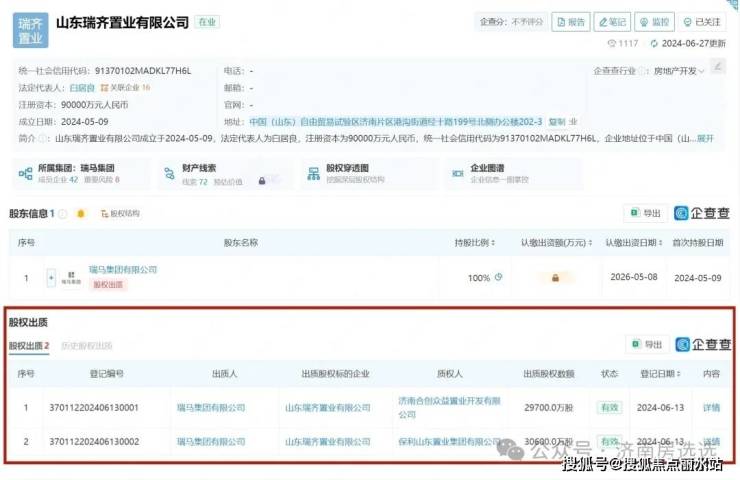740x480 pixels.
Task: Click 导出 in the 股东信息 section
Action: [x=646, y=213]
